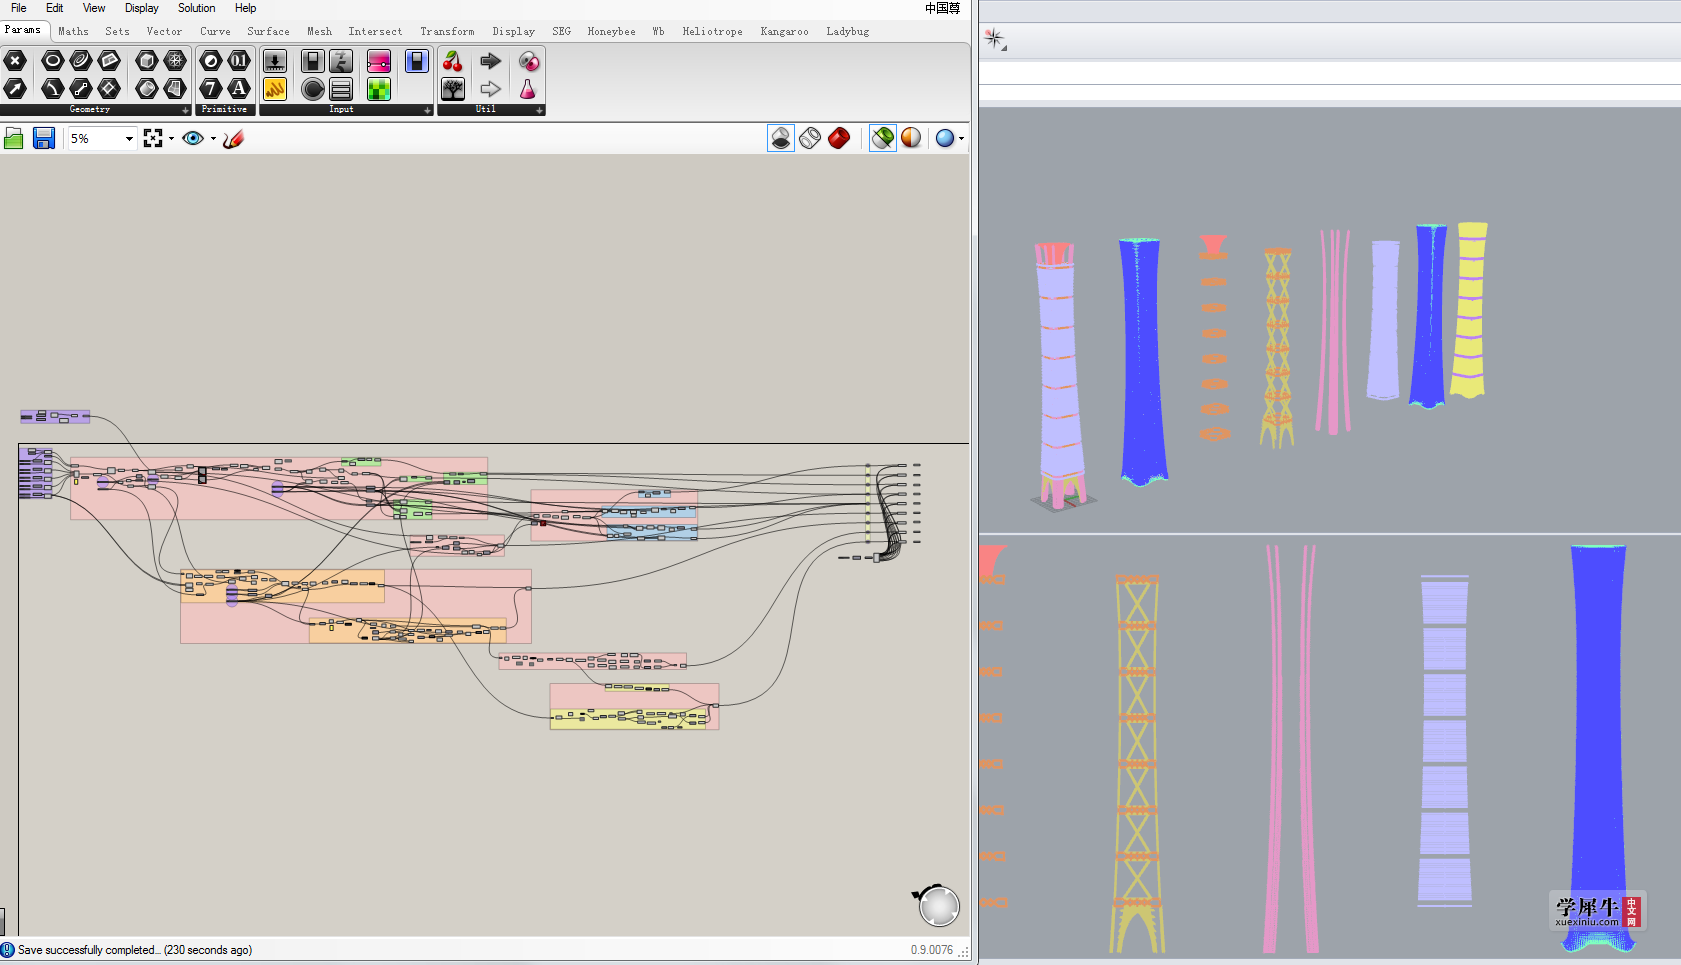The image size is (1681, 965).
Task: Select the Number 0.1 primitive icon
Action: pyautogui.click(x=239, y=61)
